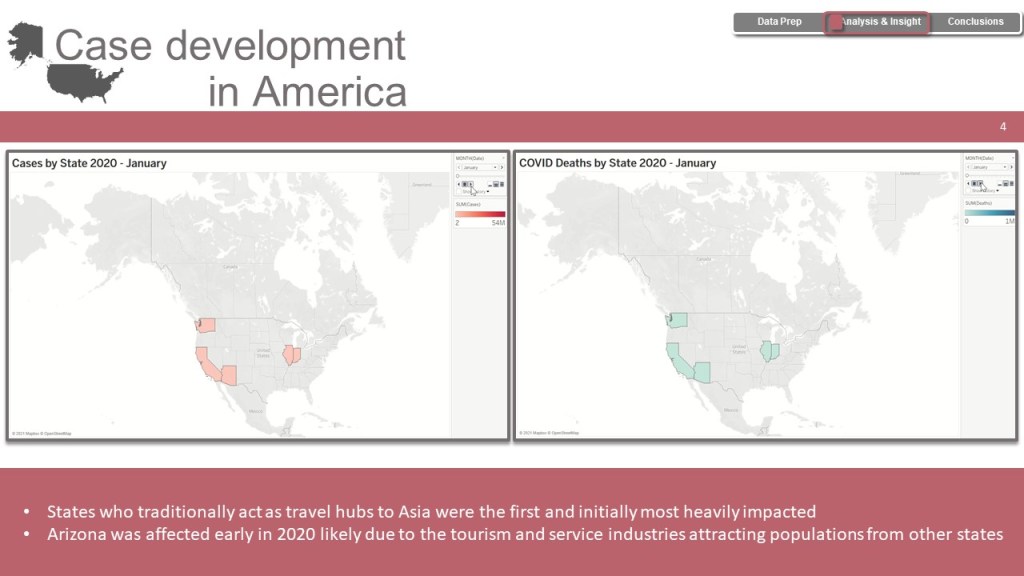Screen dimensions: 1024x576
Task: Select fast playback speed in Cases panel
Action: tap(502, 184)
